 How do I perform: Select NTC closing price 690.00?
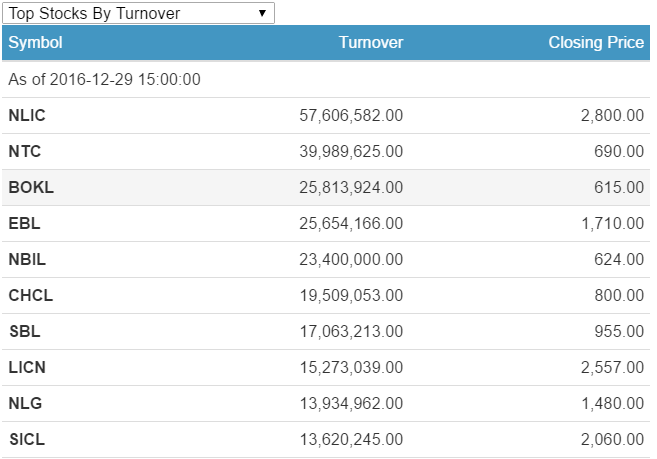619,151
